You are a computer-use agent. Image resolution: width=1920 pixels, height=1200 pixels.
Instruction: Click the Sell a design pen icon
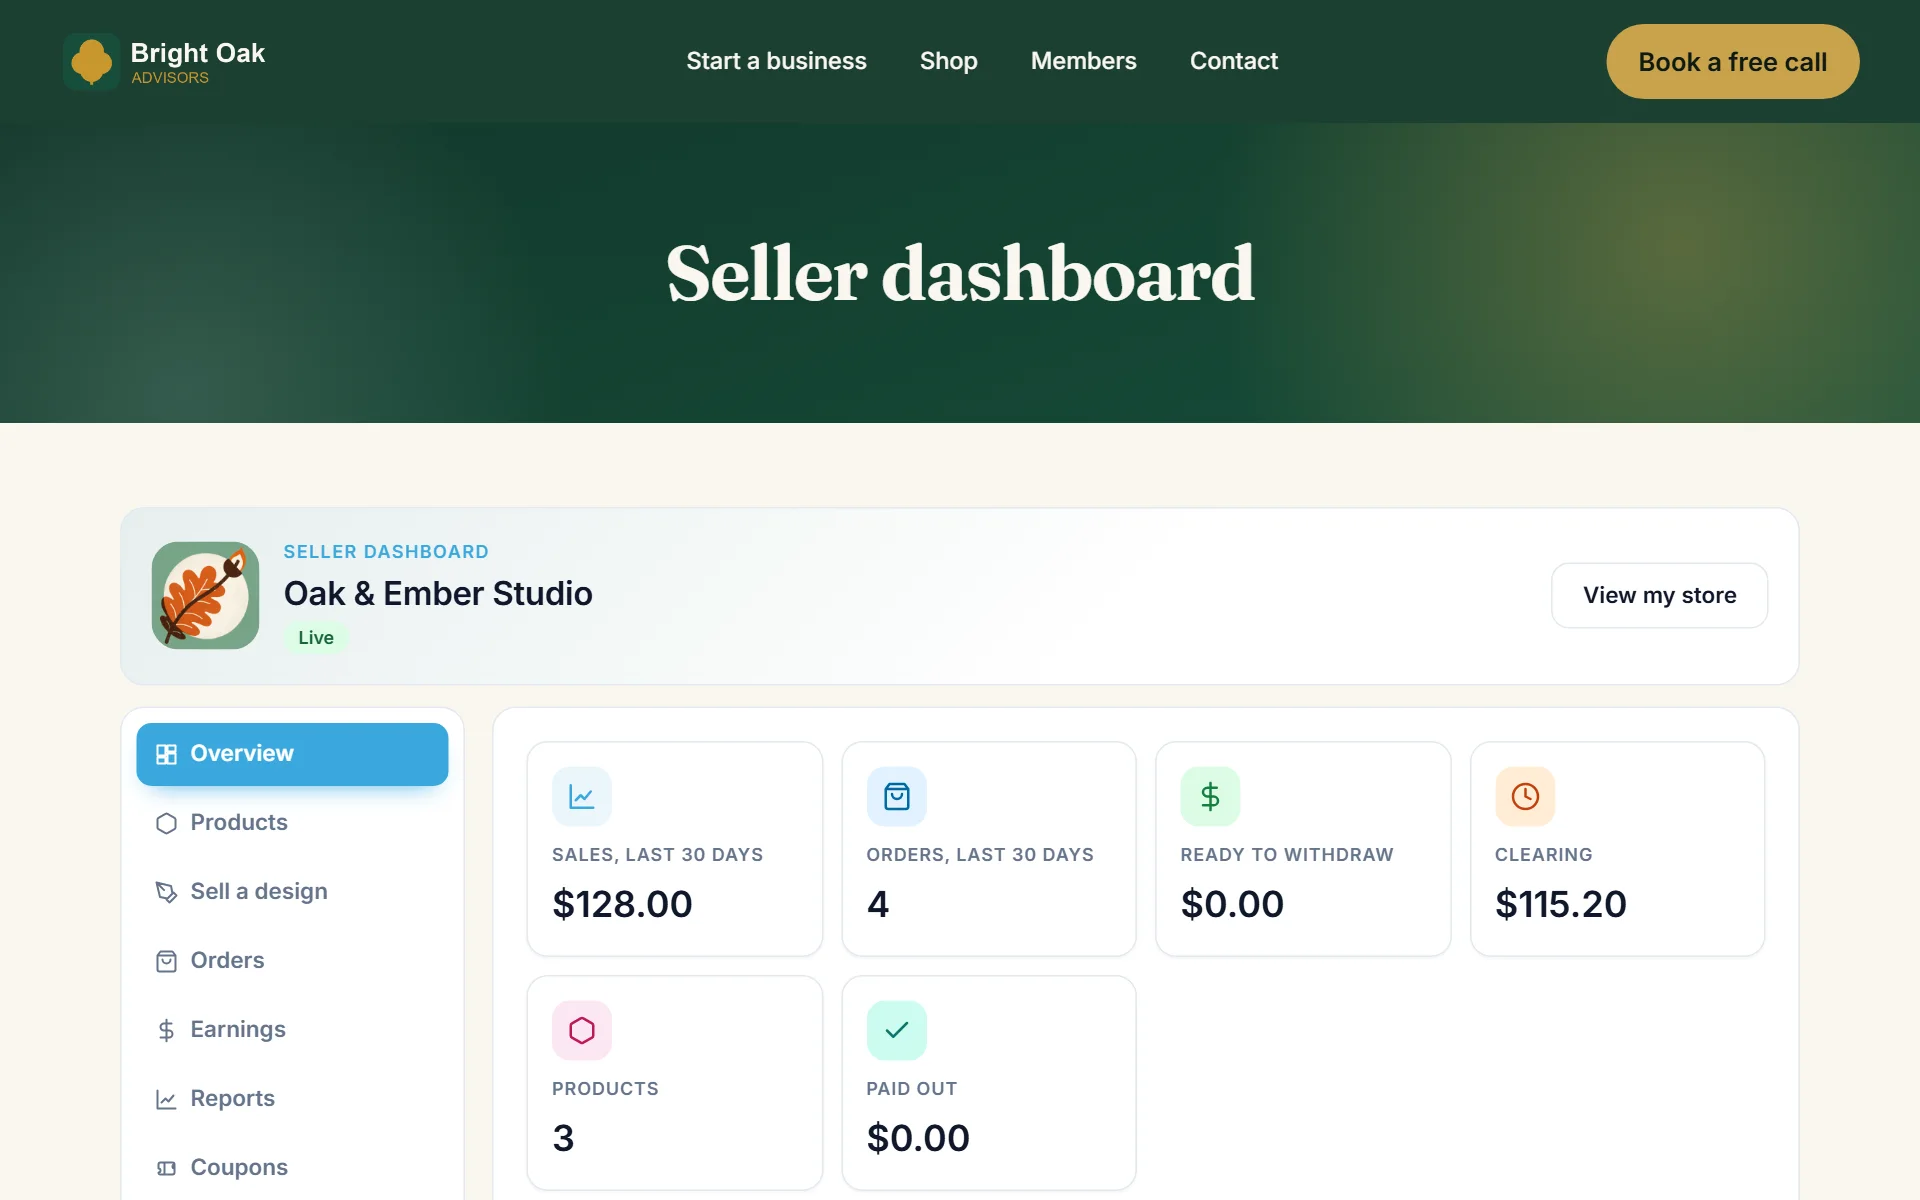pos(166,892)
